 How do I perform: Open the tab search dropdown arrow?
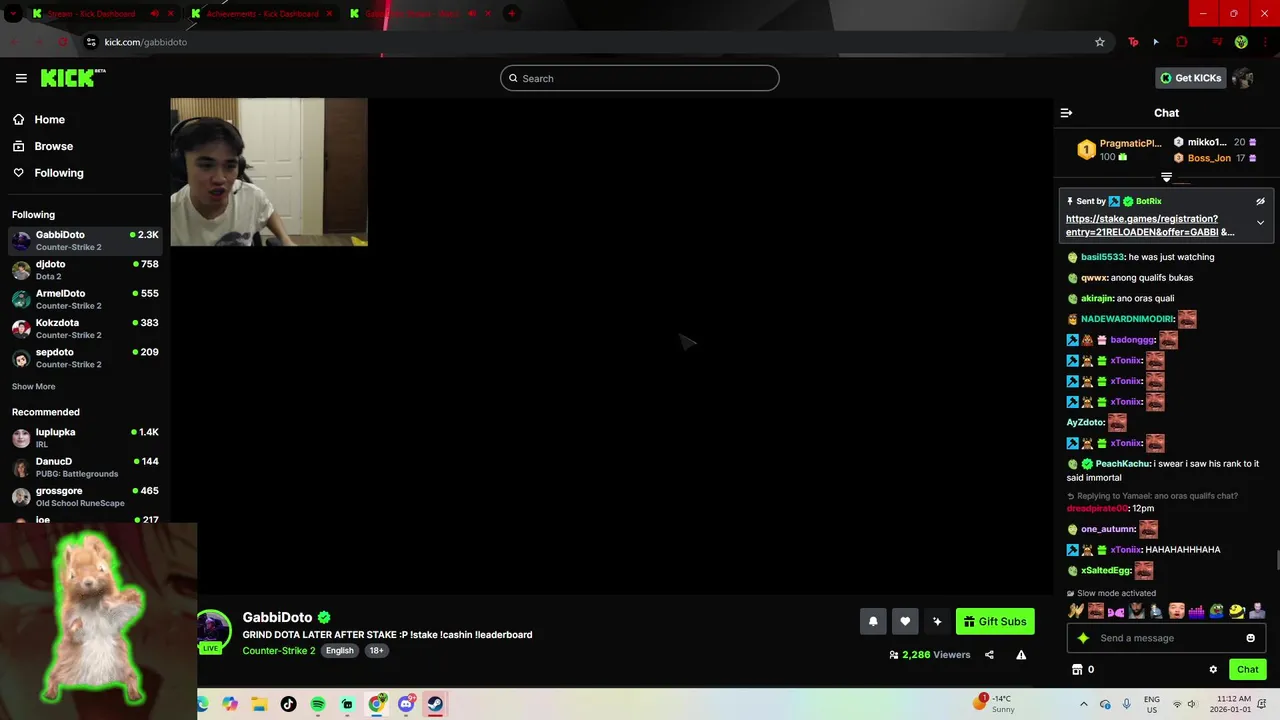(x=12, y=13)
